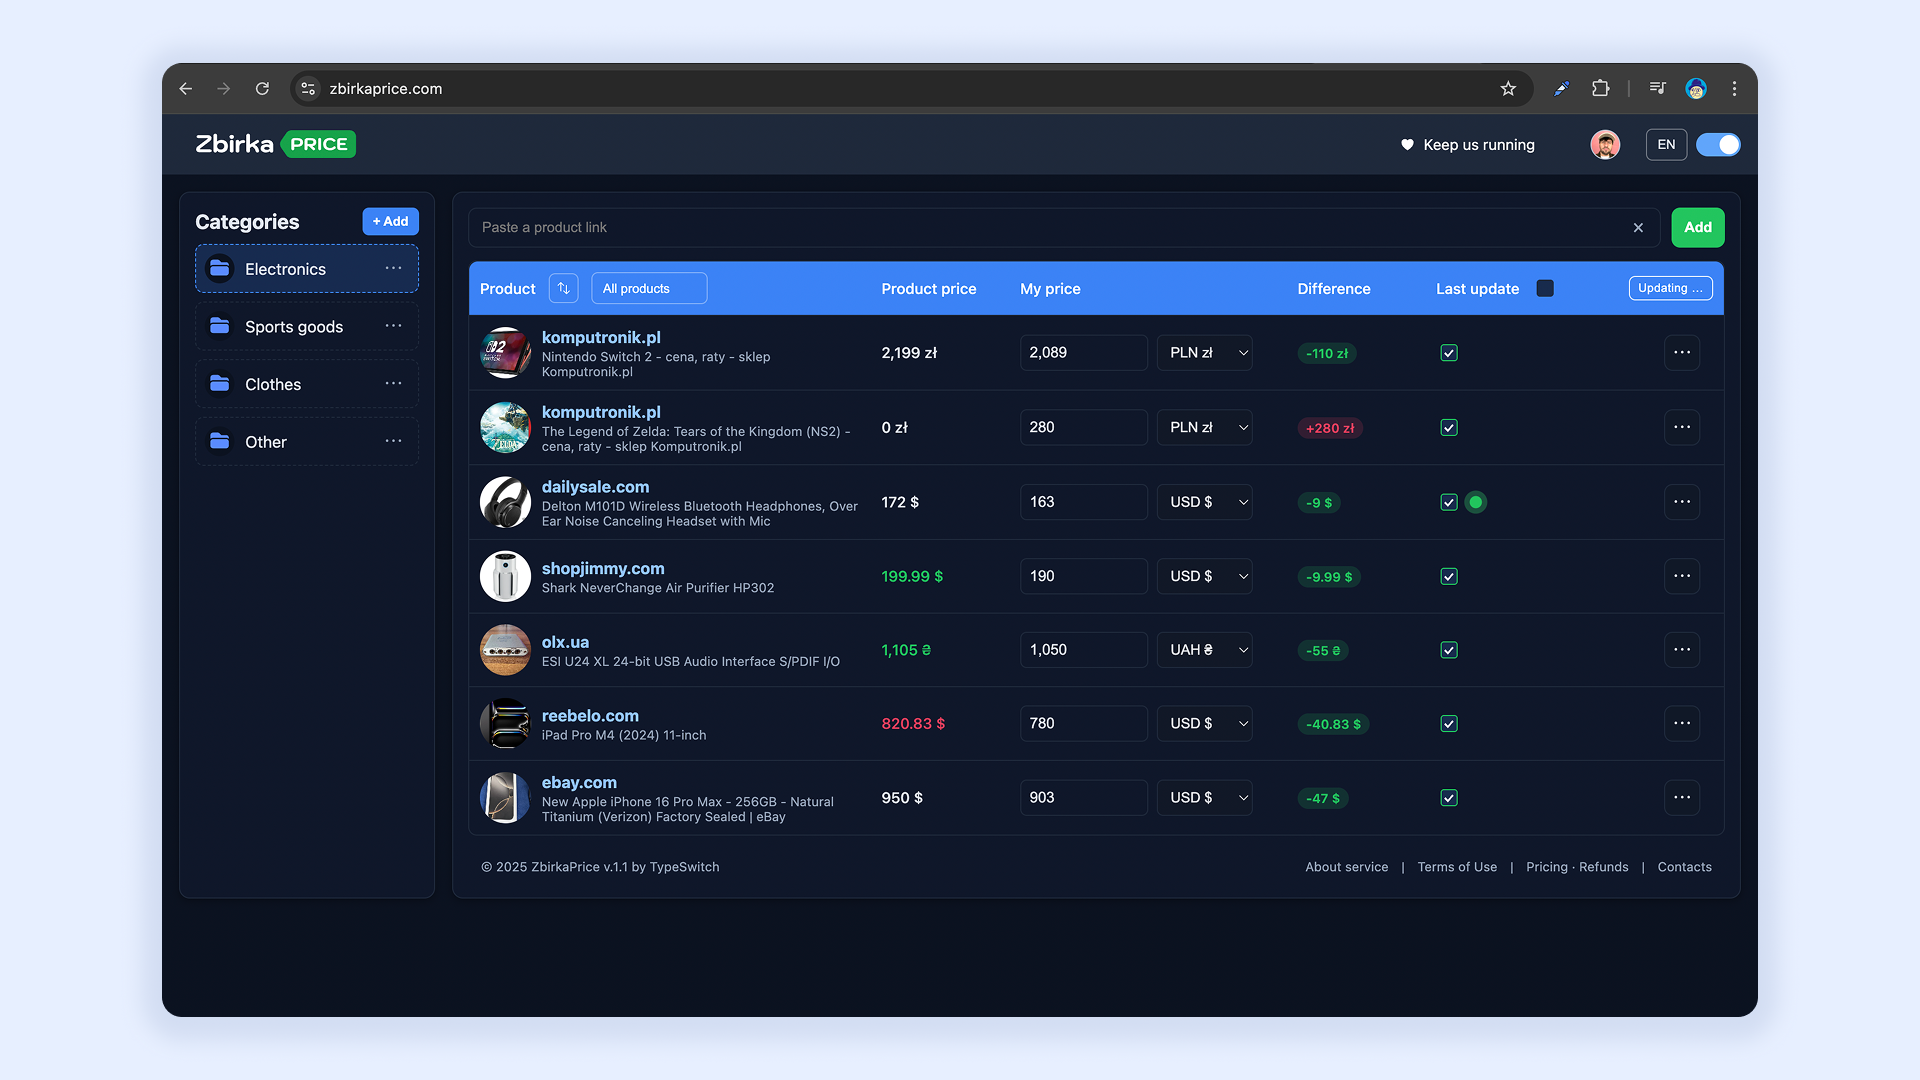Open UAH currency dropdown for olx.ua row
Screen dimensions: 1920x1080
1205,650
